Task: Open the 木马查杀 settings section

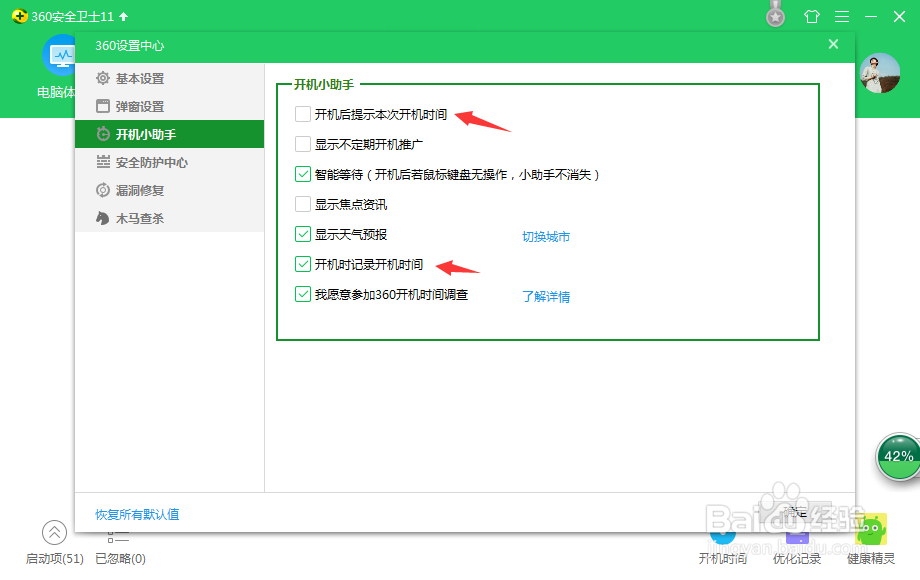Action: [x=169, y=218]
